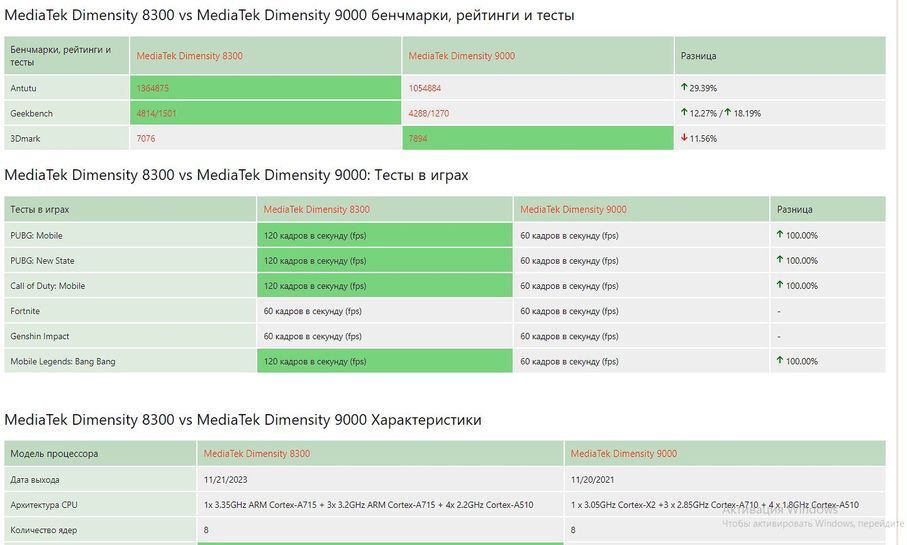Click heading ending бенчмарки, рейтинги и тесты
This screenshot has height=545, width=907.
(289, 15)
